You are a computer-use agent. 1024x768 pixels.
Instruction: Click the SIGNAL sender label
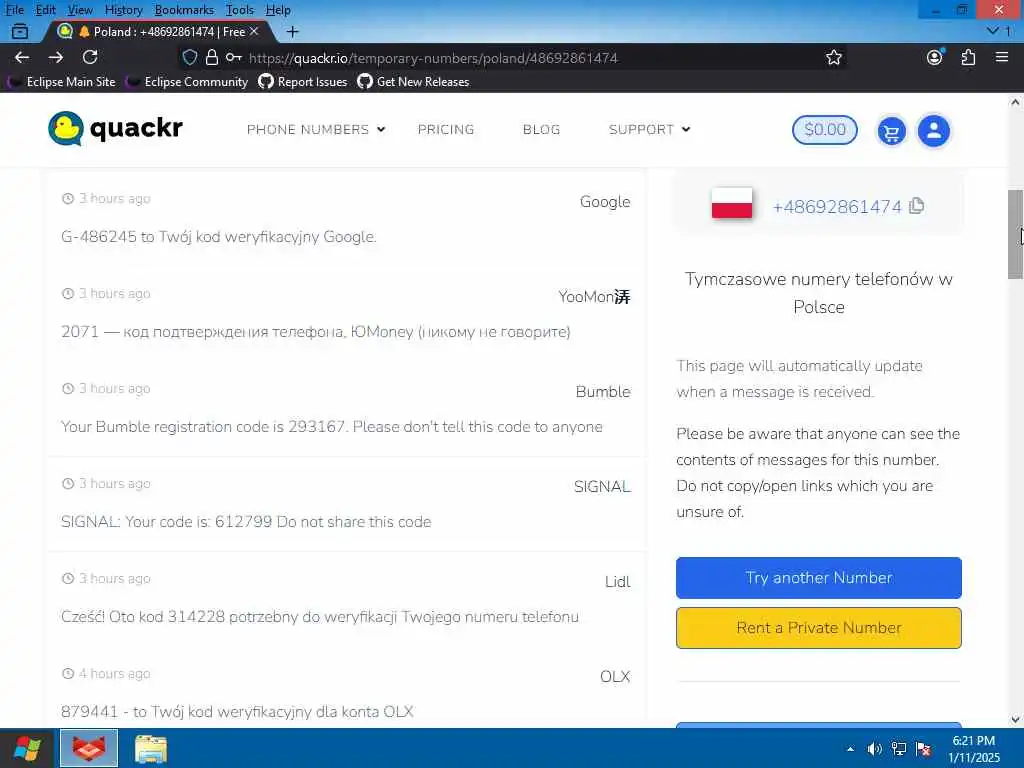coord(602,487)
